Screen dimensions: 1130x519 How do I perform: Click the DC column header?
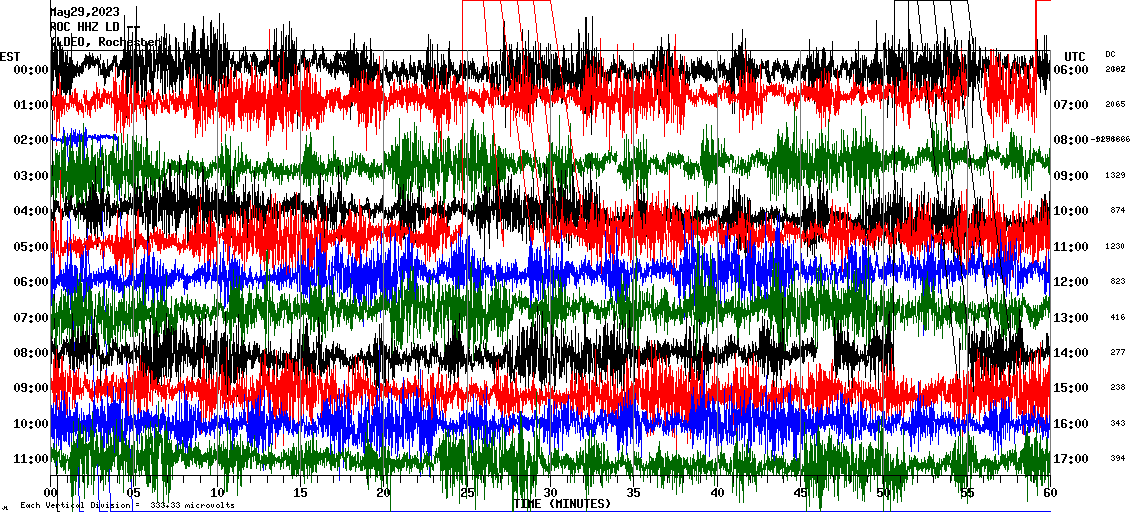1110,54
